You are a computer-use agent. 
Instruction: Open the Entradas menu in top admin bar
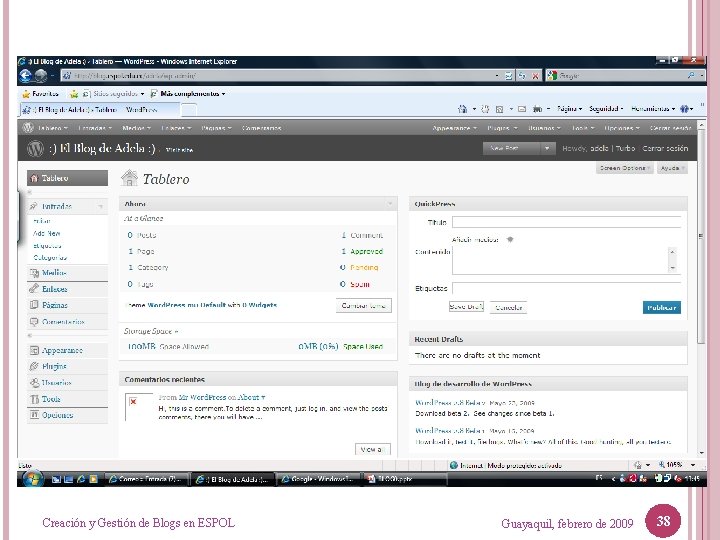95,128
